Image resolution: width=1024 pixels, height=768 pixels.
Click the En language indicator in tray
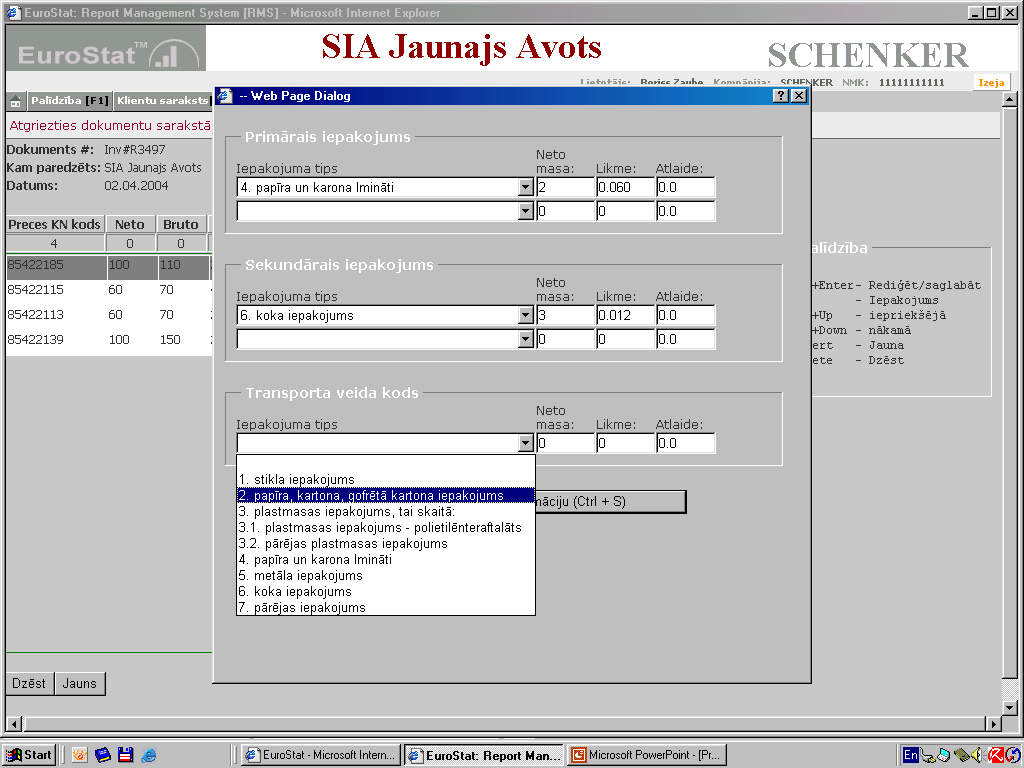pos(910,756)
